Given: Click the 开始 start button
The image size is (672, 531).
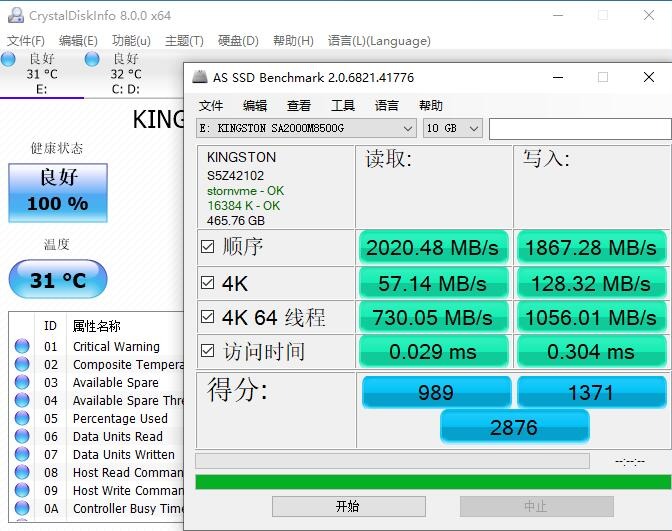Looking at the screenshot, I should pyautogui.click(x=349, y=507).
